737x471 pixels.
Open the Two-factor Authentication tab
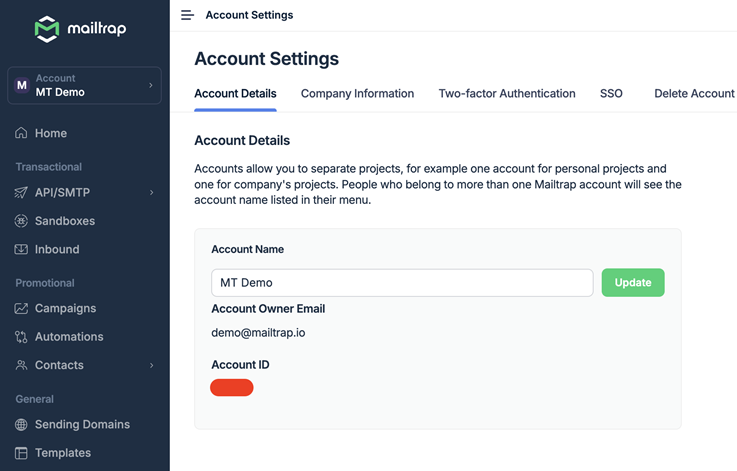tap(506, 93)
